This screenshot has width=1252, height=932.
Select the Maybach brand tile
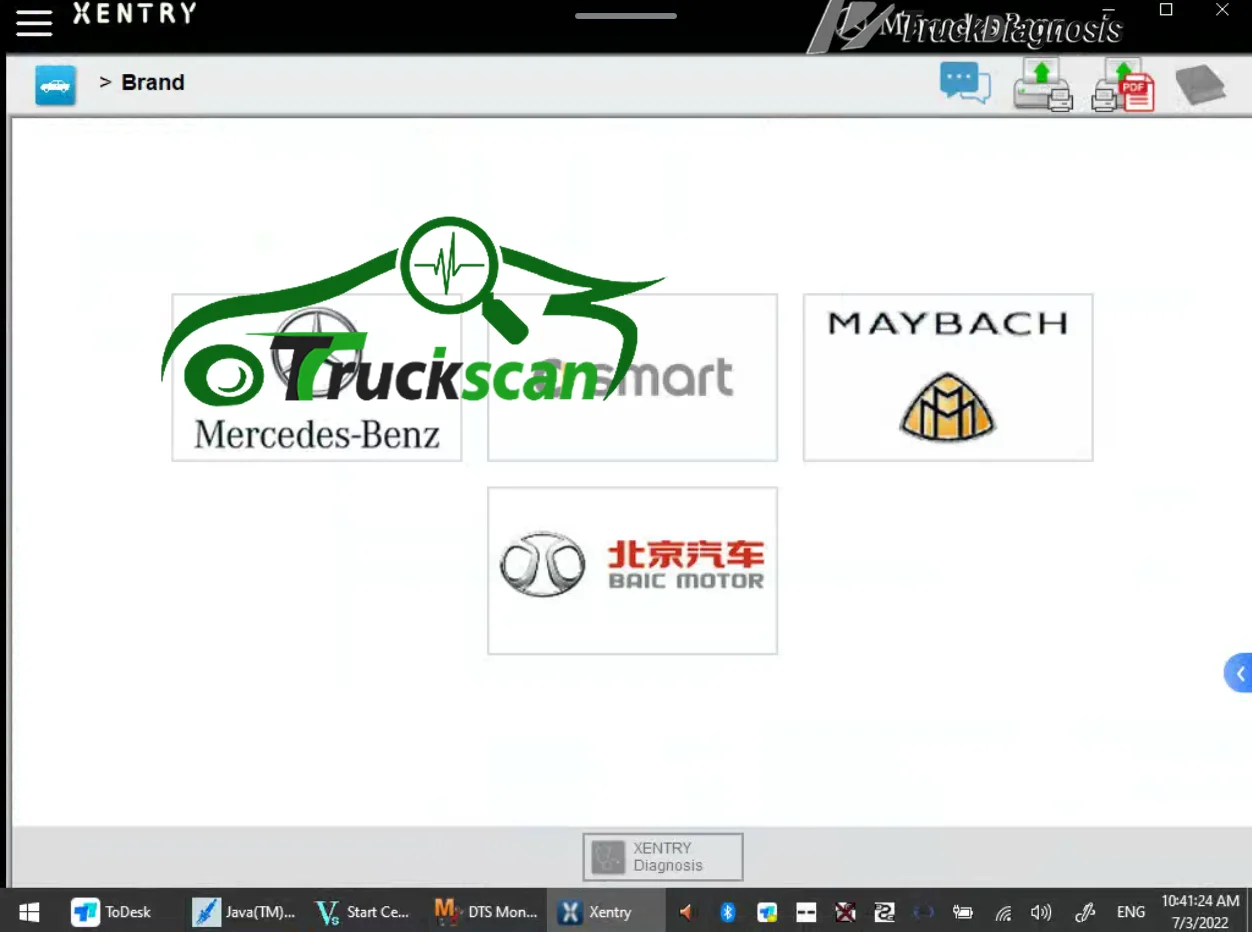[x=948, y=377]
